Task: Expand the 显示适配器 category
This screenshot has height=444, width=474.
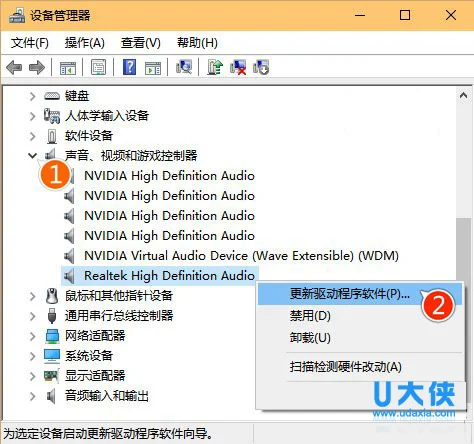Action: pos(32,376)
